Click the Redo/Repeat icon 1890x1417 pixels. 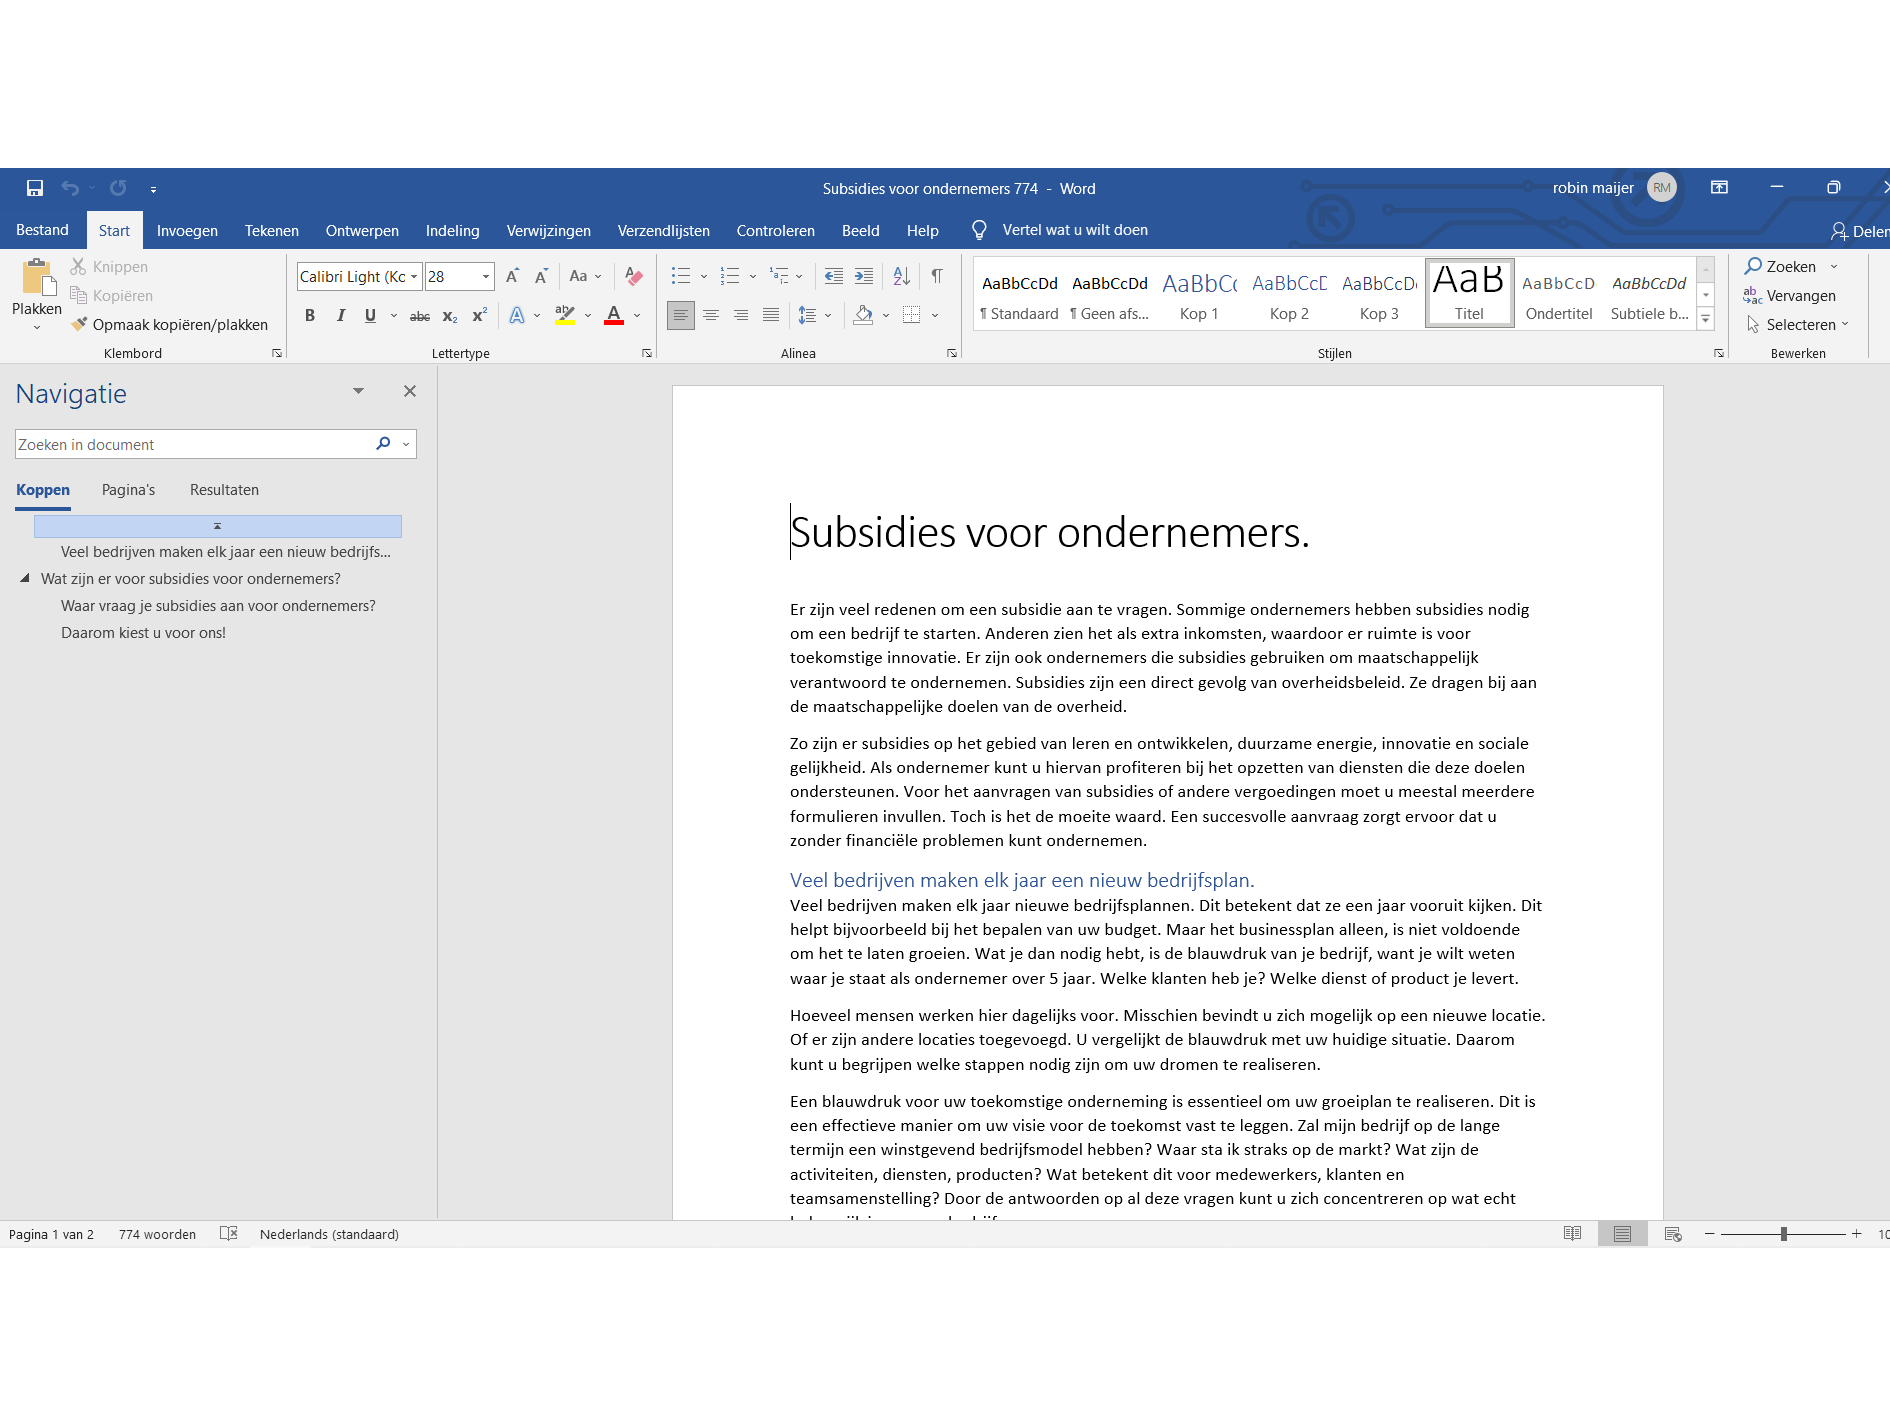tap(118, 188)
